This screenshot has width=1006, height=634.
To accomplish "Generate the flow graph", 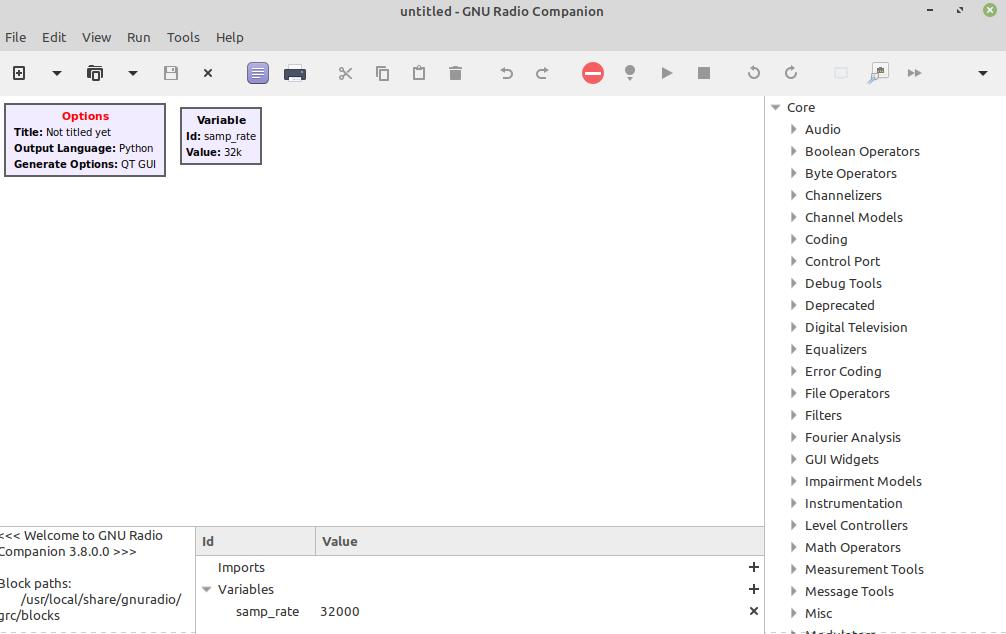I will pos(630,73).
